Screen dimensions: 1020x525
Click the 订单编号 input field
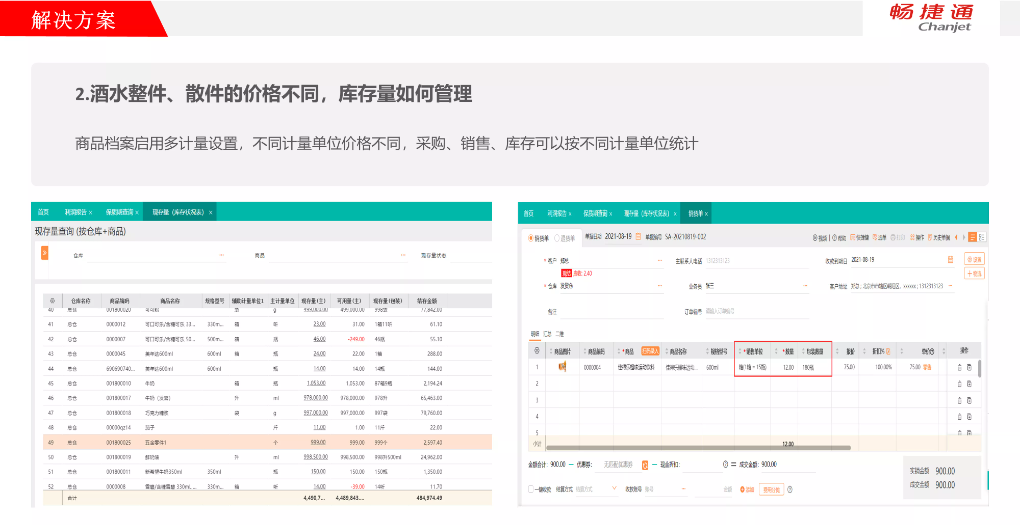(x=757, y=312)
